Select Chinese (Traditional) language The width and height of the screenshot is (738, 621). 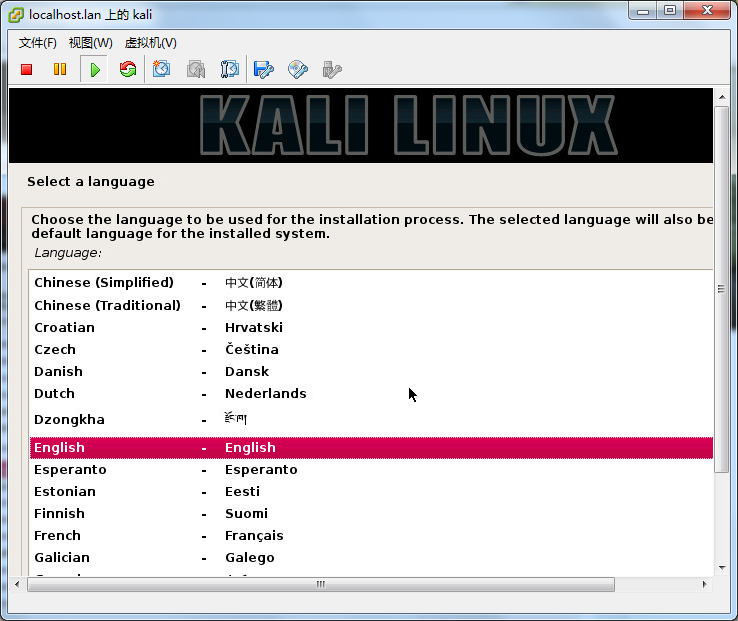(371, 306)
